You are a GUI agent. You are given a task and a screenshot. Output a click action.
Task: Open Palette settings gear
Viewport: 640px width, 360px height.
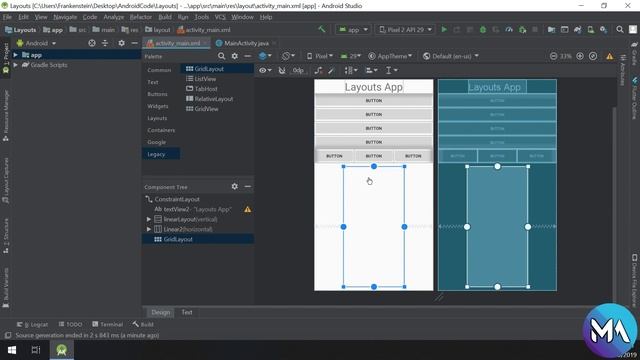[234, 56]
